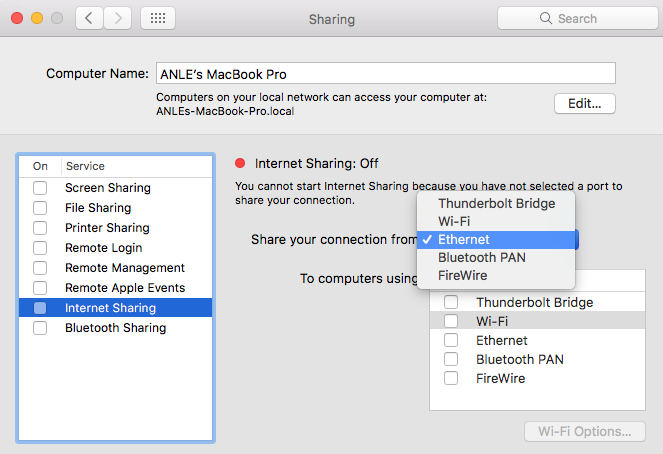663x454 pixels.
Task: Show all preferences grid icon
Action: 158,18
